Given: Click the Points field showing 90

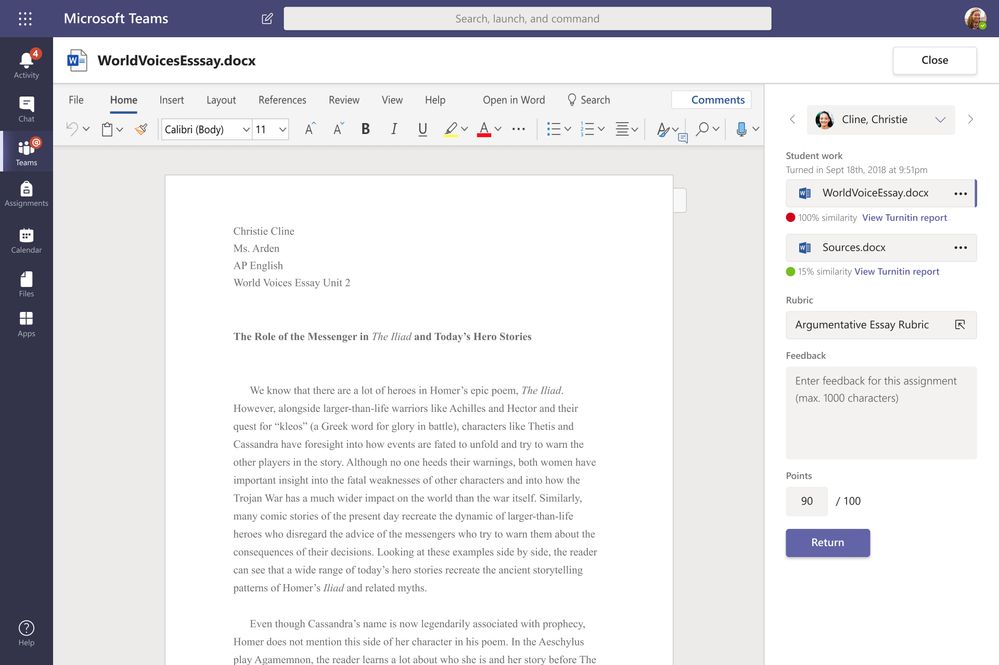Looking at the screenshot, I should 807,501.
